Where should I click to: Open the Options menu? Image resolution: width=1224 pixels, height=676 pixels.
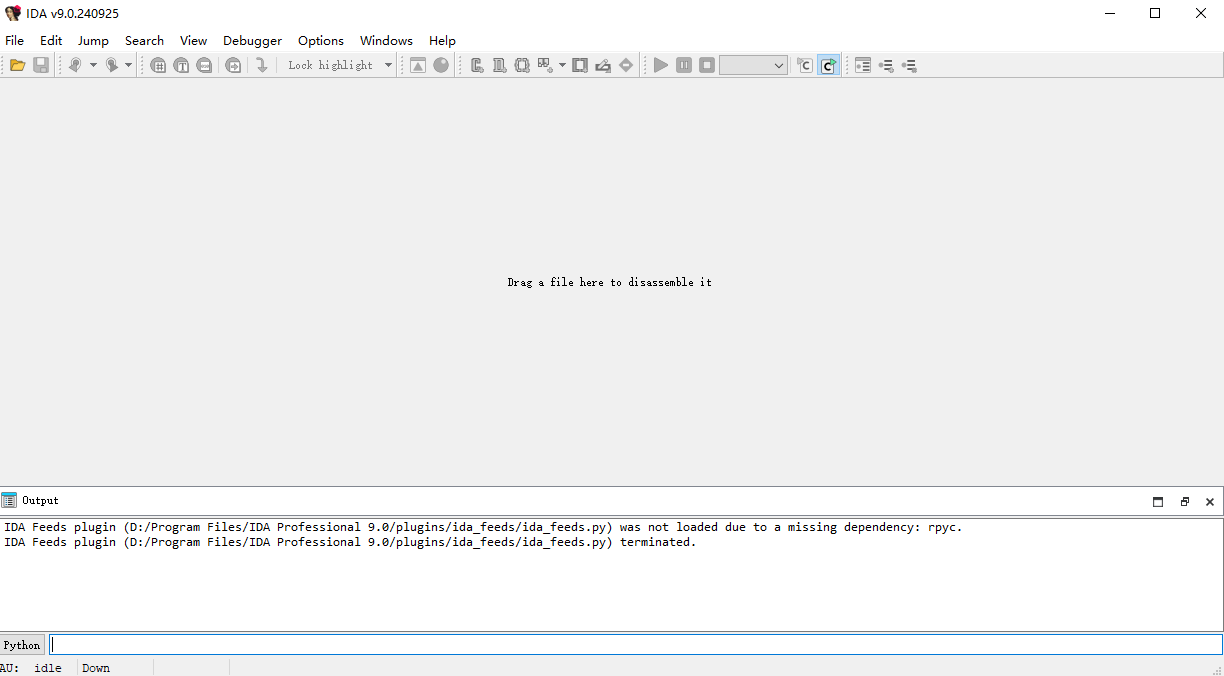[321, 40]
